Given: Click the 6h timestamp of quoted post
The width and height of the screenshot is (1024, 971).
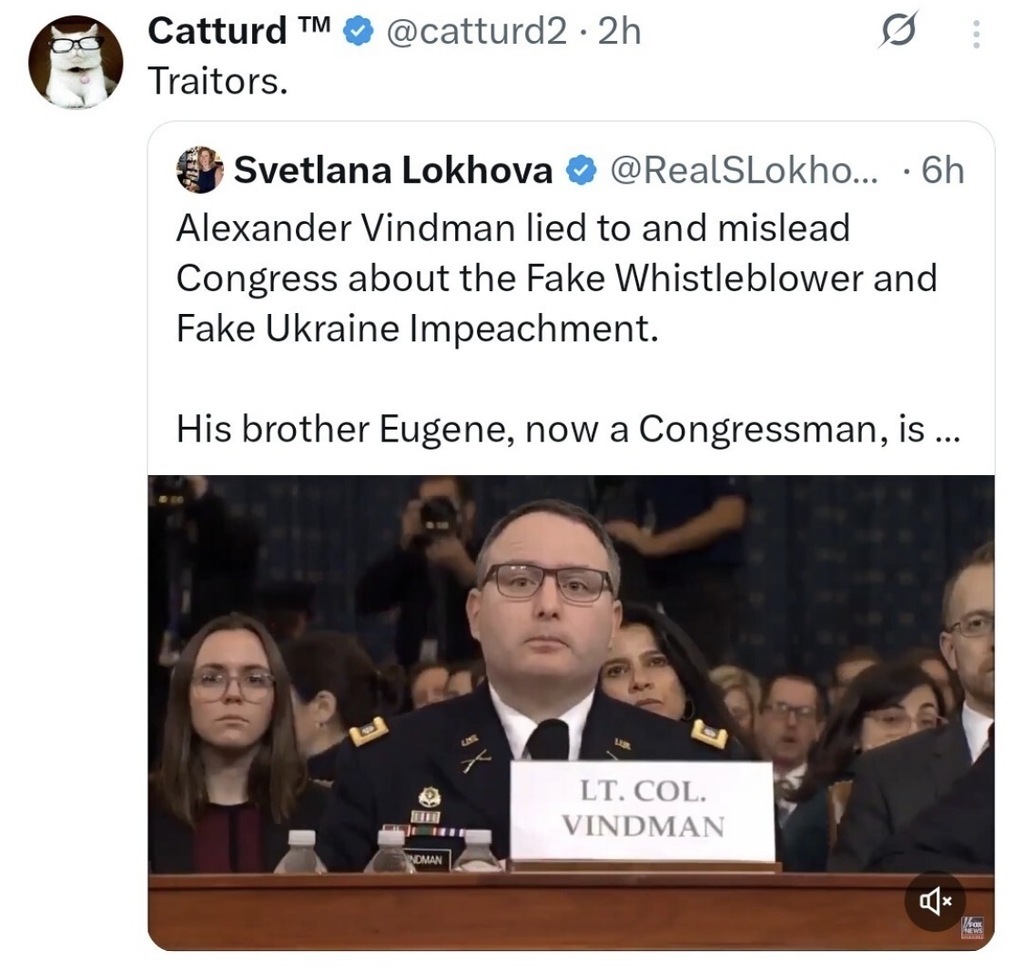Looking at the screenshot, I should (941, 171).
